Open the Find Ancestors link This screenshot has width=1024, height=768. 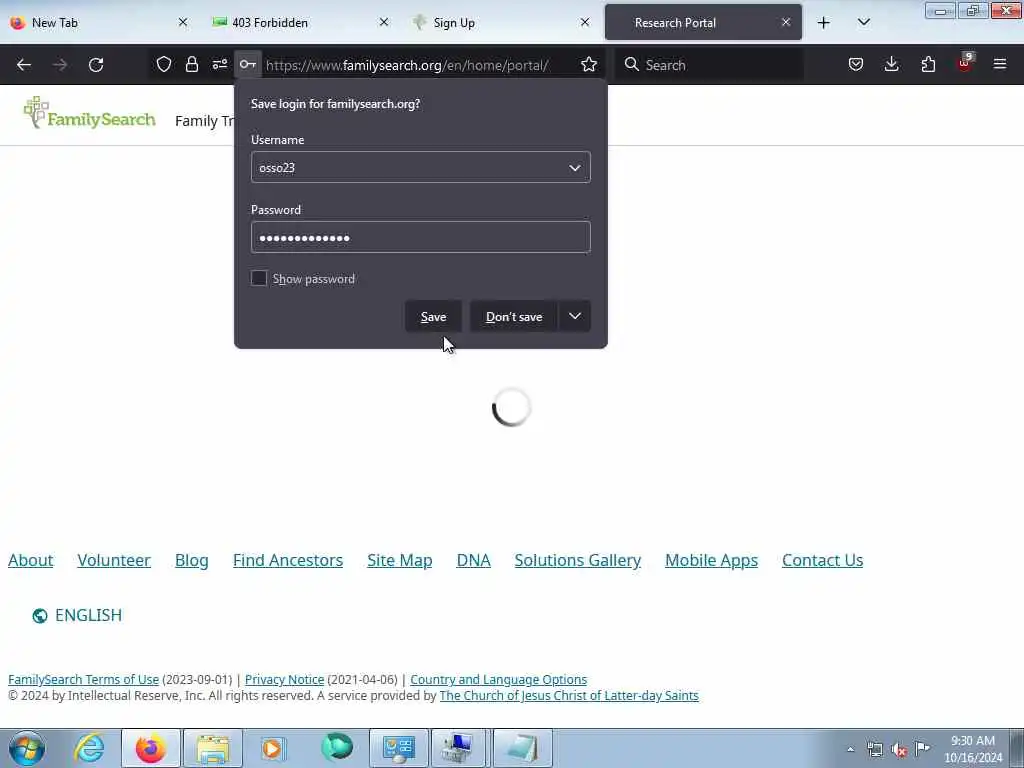click(288, 560)
